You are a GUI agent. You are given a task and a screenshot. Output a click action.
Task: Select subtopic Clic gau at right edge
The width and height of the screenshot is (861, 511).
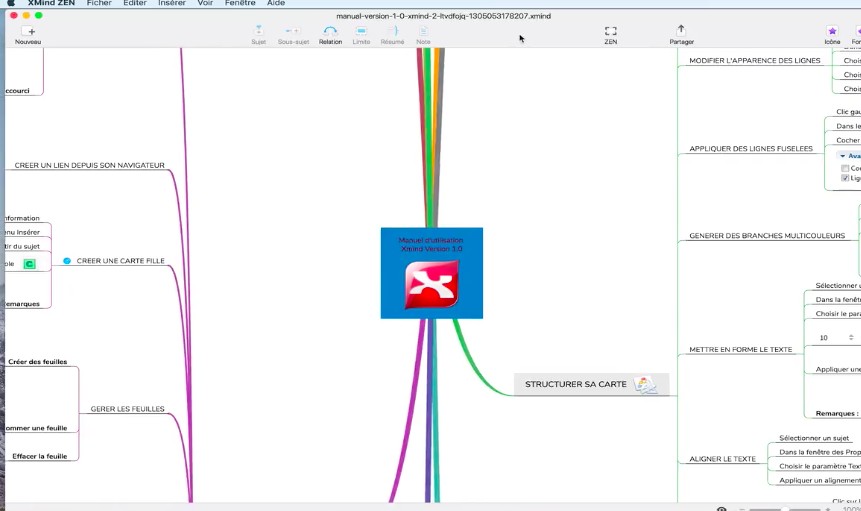848,111
